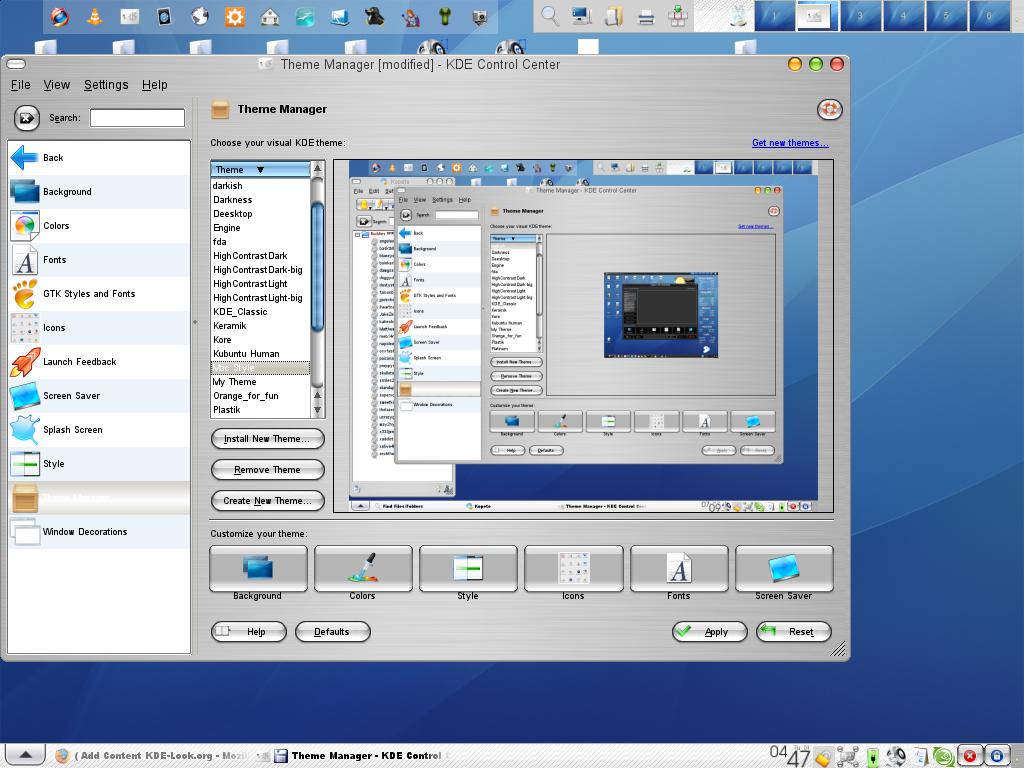1024x768 pixels.
Task: Open Splash Screen module in the sidebar
Action: 99,430
